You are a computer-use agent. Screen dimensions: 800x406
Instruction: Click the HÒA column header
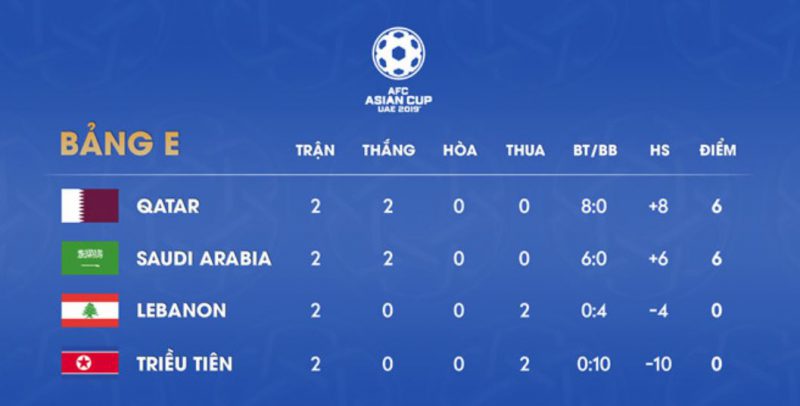460,150
